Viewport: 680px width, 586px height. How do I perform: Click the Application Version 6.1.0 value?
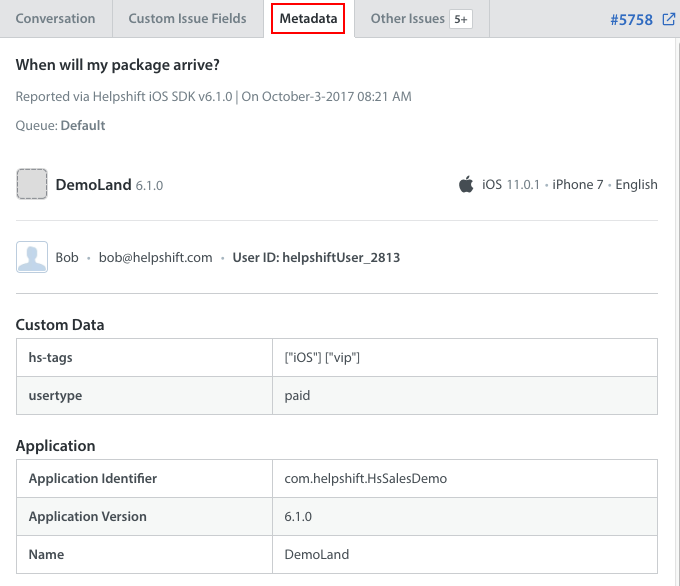pos(298,517)
